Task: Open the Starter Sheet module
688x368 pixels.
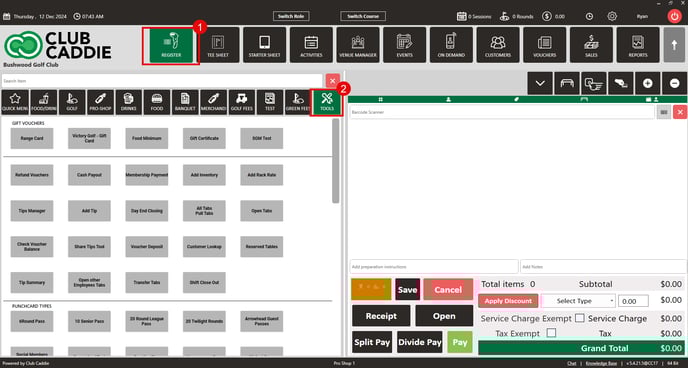Action: [265, 45]
